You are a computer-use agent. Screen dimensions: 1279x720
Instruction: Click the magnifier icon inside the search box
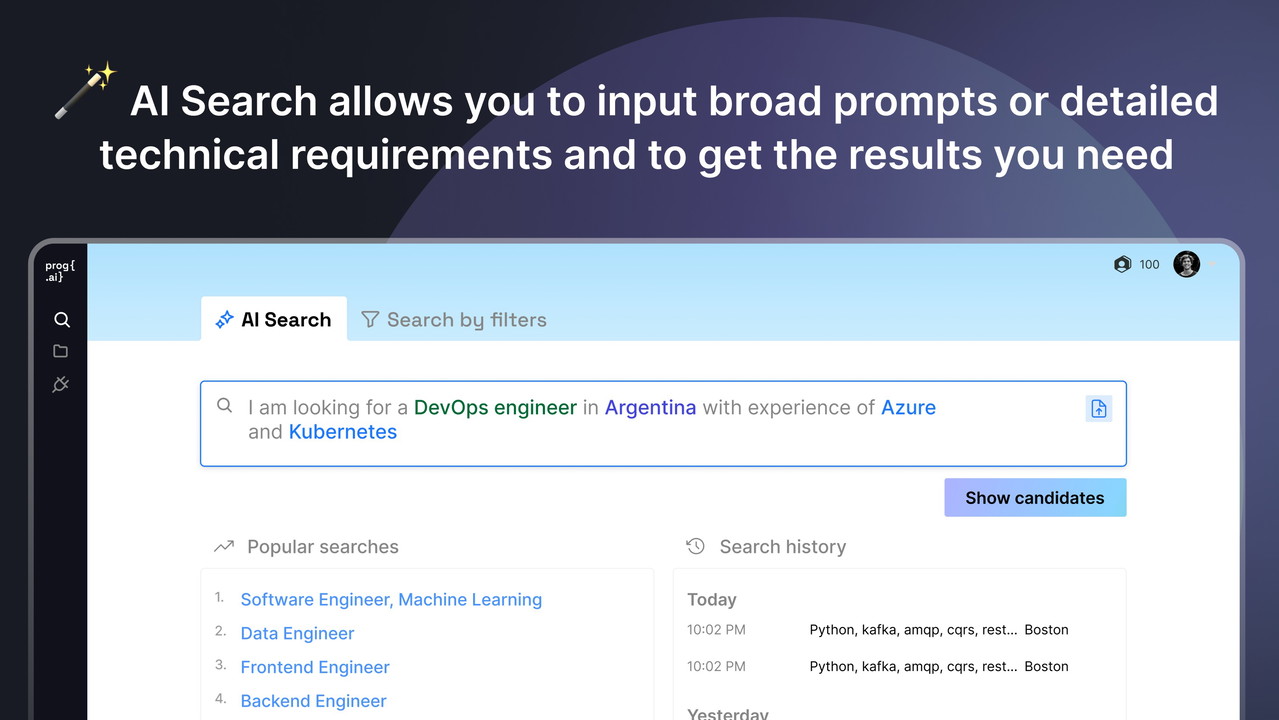click(225, 405)
